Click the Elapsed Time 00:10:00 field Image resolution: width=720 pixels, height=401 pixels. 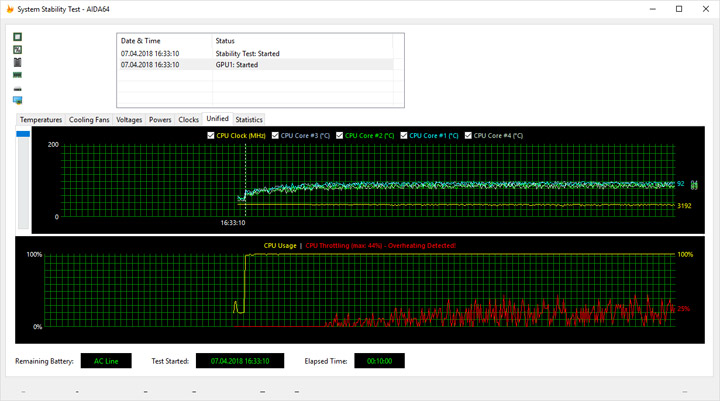(x=379, y=361)
